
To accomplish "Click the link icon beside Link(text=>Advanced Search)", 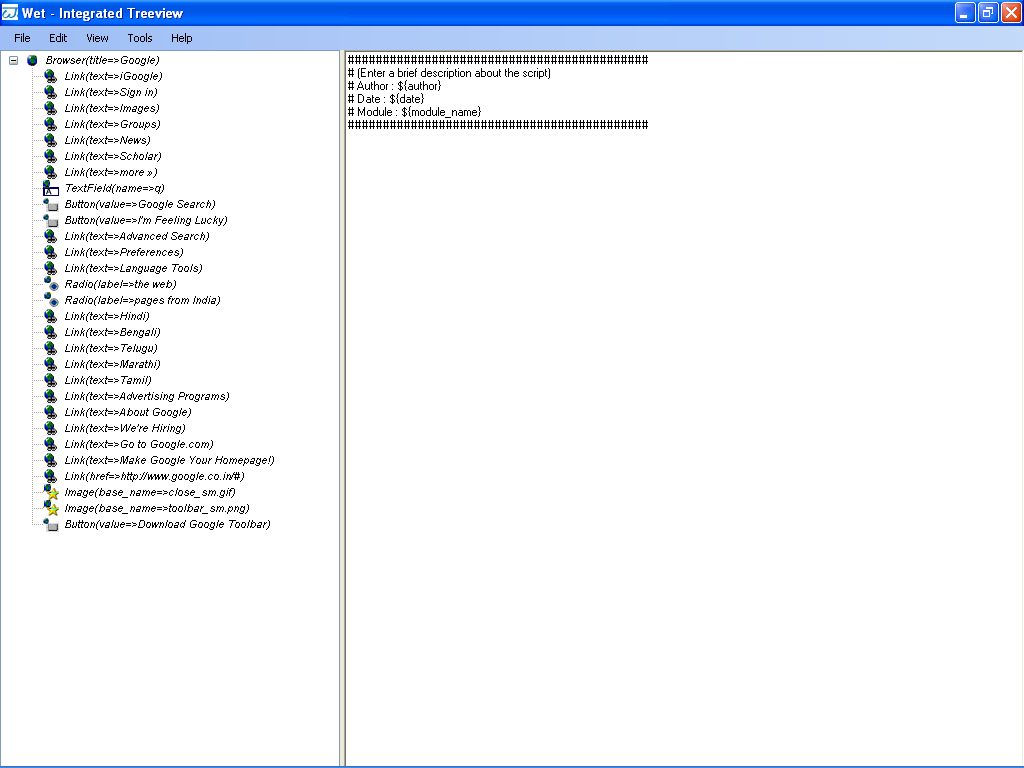I will pyautogui.click(x=50, y=236).
